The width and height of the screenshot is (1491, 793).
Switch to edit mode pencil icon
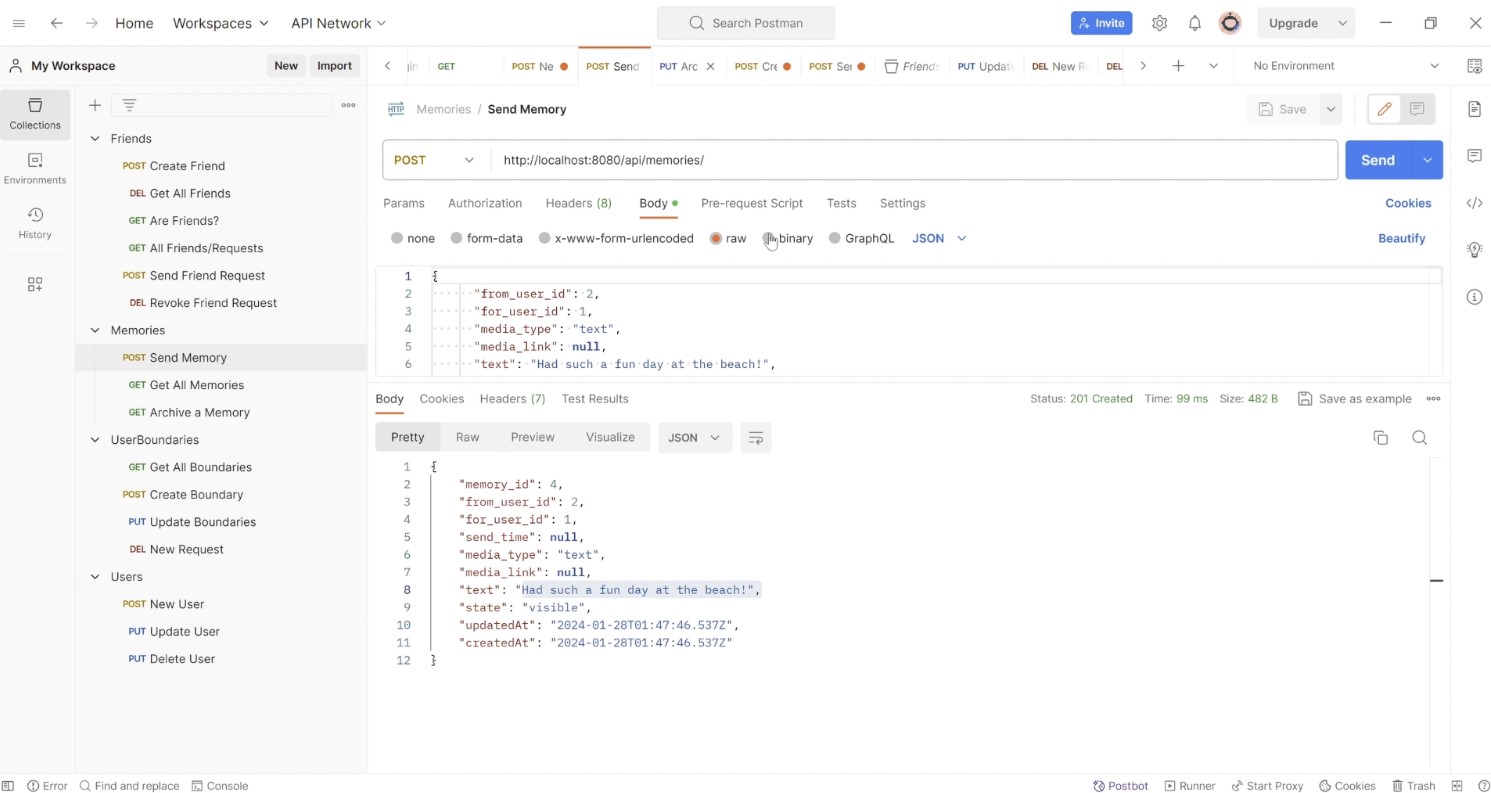1384,109
